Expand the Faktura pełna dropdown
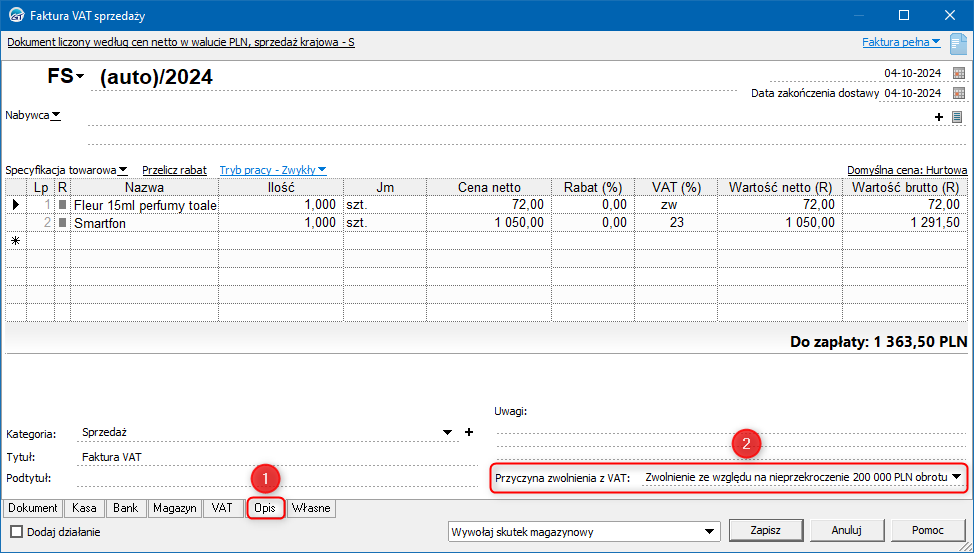Screen dimensions: 974x553 (x=901, y=42)
